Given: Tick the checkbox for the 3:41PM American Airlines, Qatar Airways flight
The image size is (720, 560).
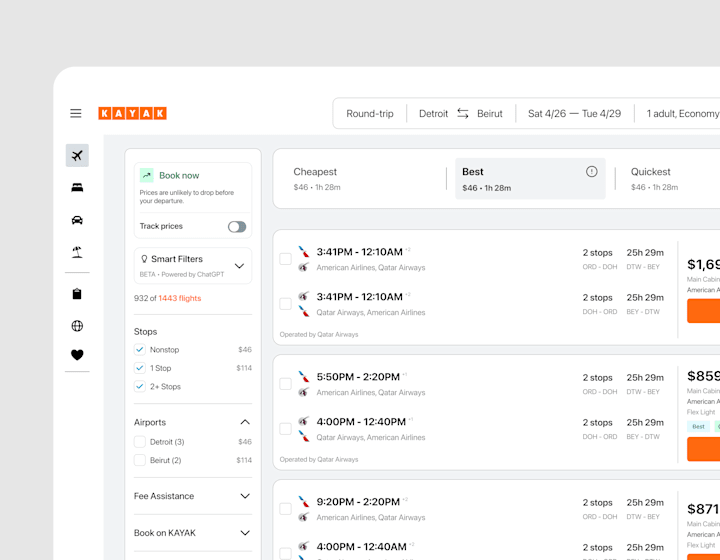Looking at the screenshot, I should [286, 259].
